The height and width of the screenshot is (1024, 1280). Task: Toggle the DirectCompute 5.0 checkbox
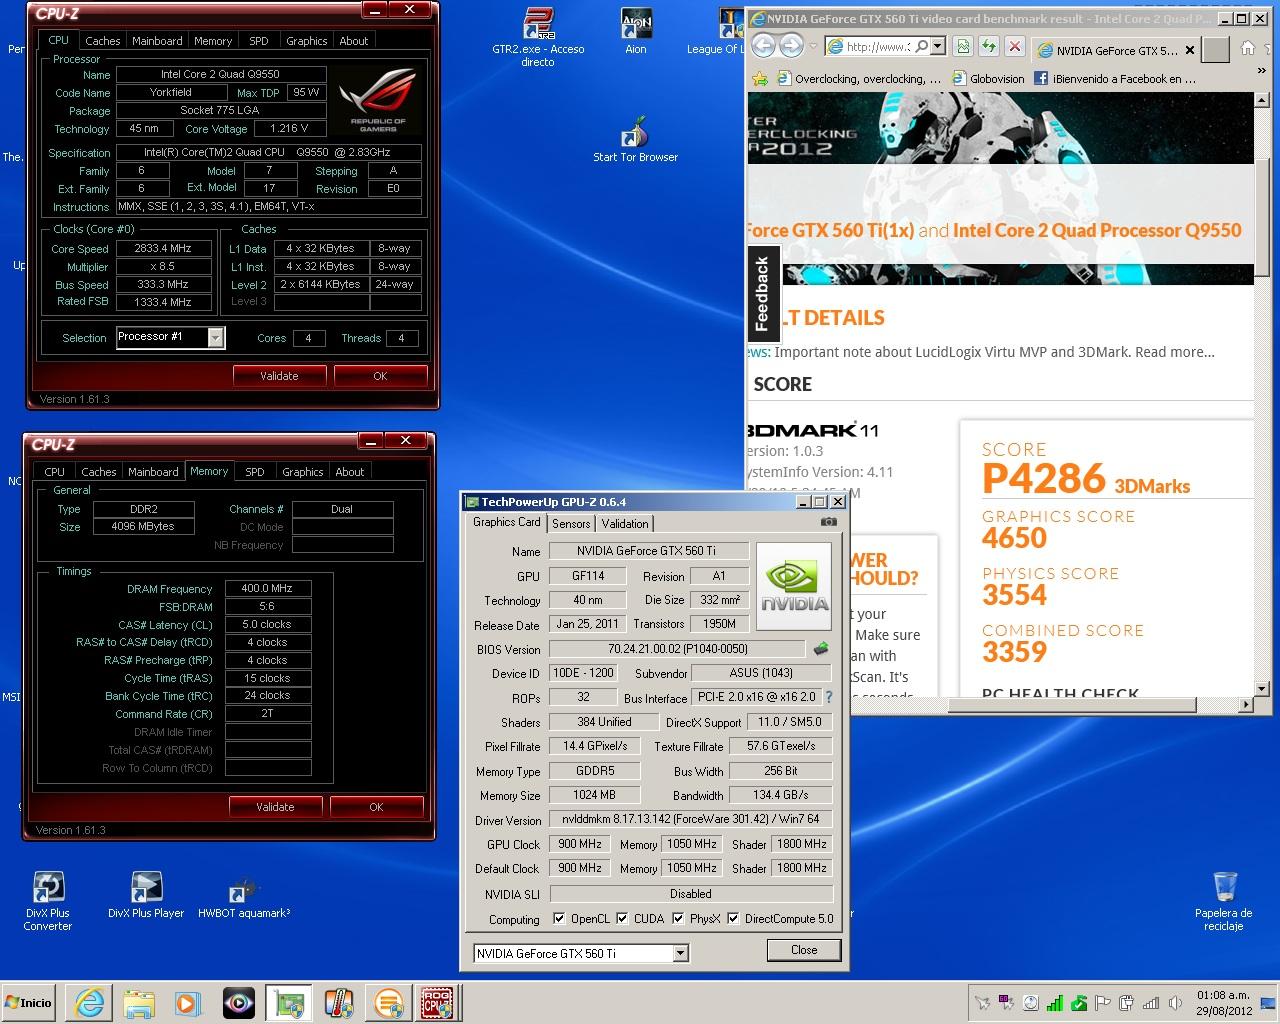pos(733,918)
